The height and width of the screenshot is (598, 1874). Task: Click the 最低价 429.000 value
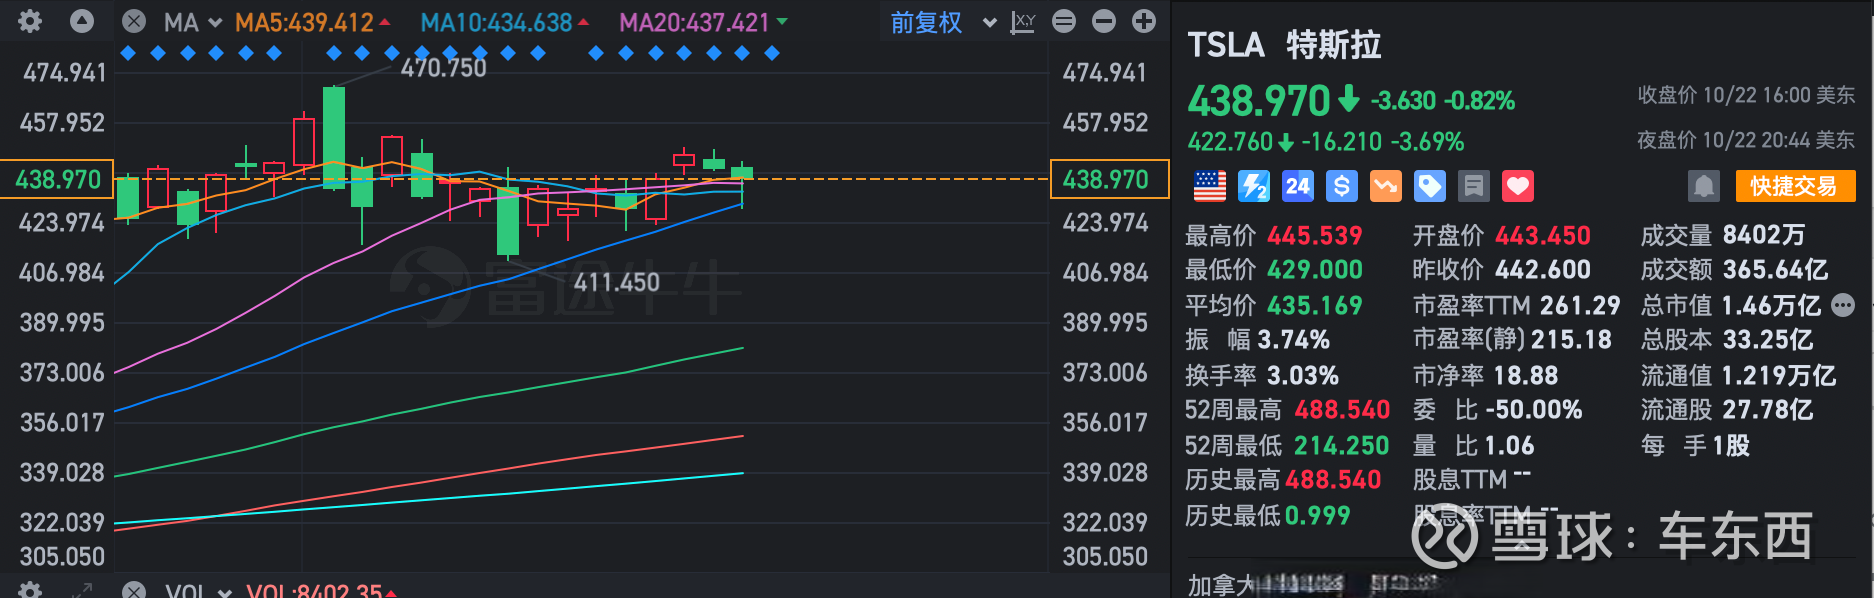point(1315,270)
